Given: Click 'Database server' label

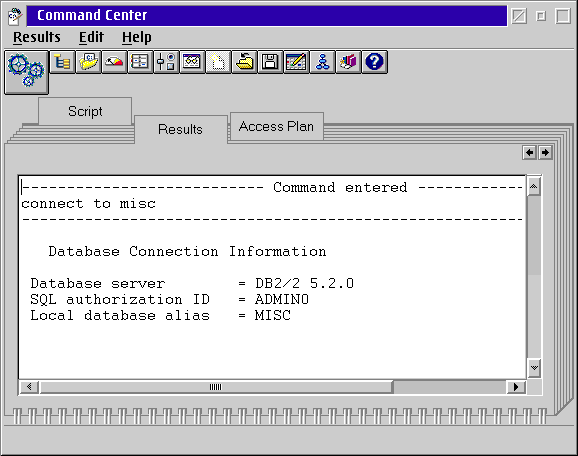Looking at the screenshot, I should point(98,283).
